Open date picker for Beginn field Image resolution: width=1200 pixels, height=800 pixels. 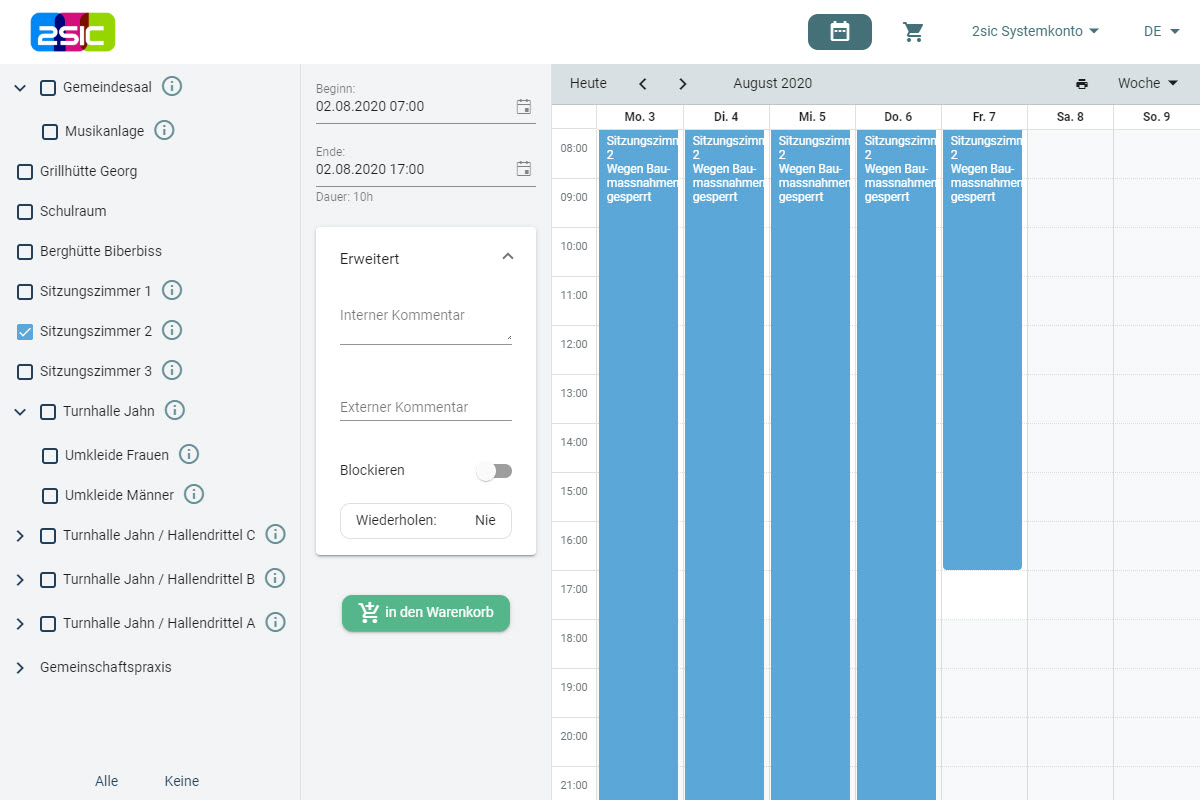click(523, 107)
